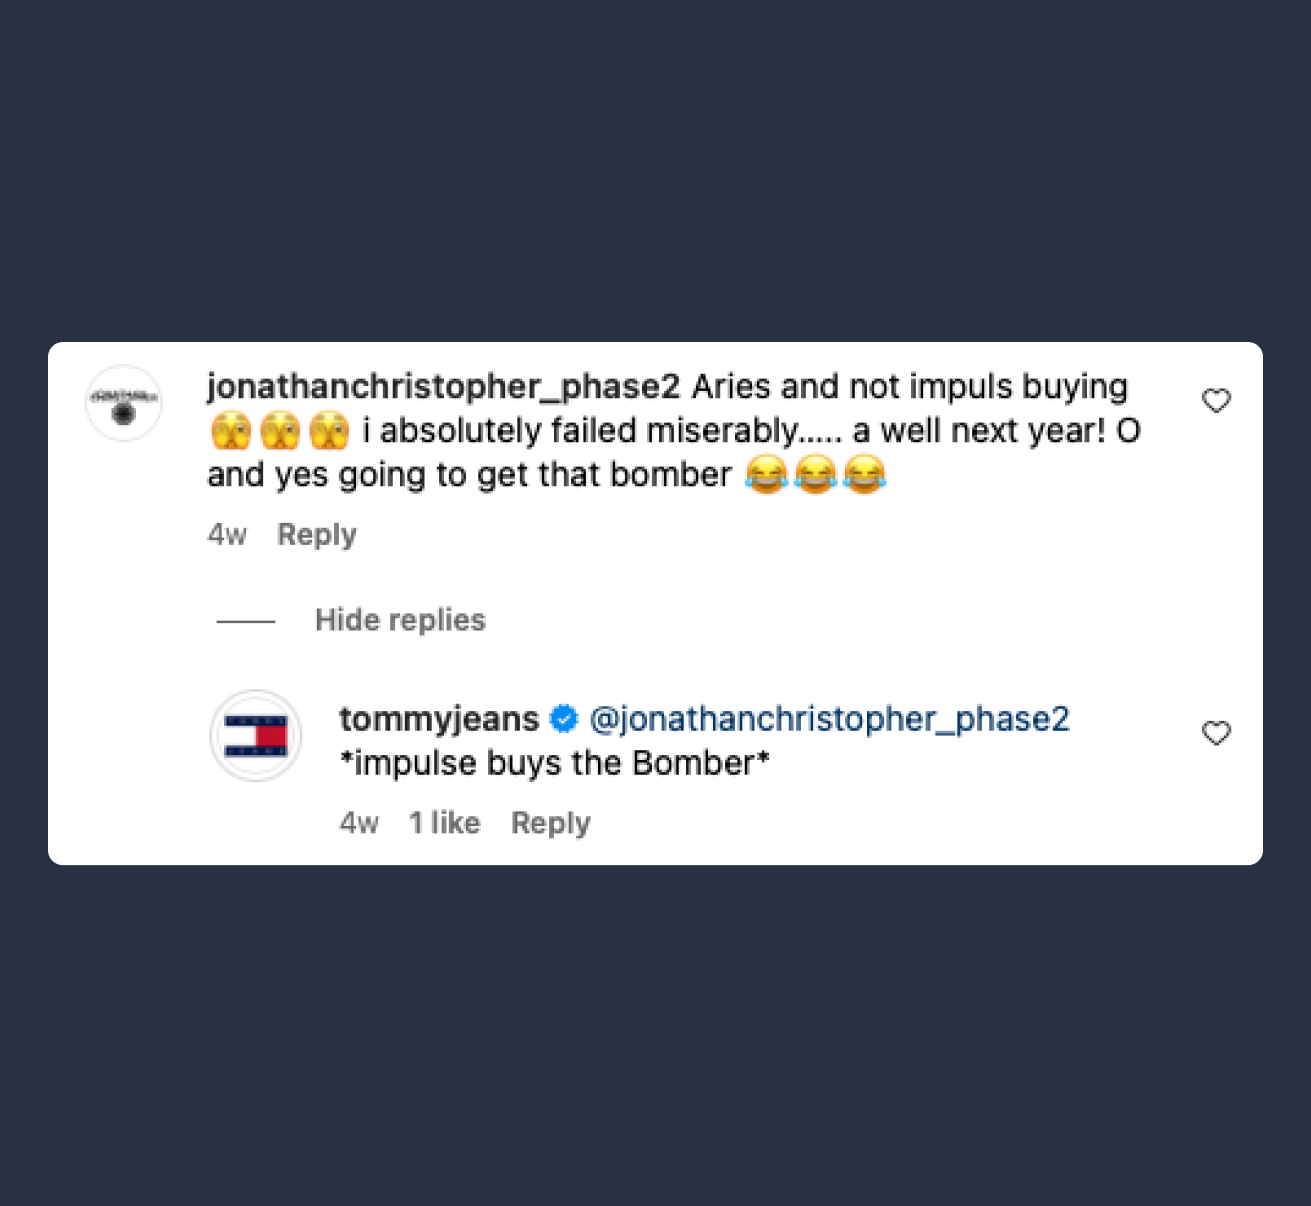The height and width of the screenshot is (1206, 1311).
Task: Click the 4w timestamp under tommyjeans reply
Action: pos(359,823)
